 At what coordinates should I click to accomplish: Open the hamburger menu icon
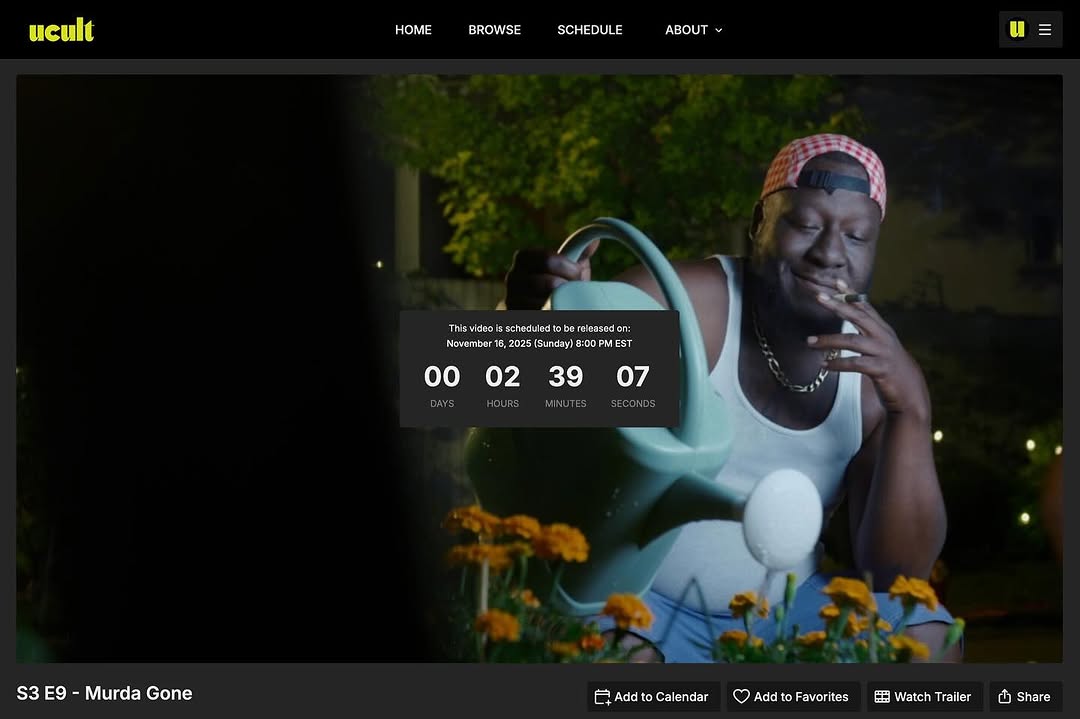click(x=1045, y=30)
